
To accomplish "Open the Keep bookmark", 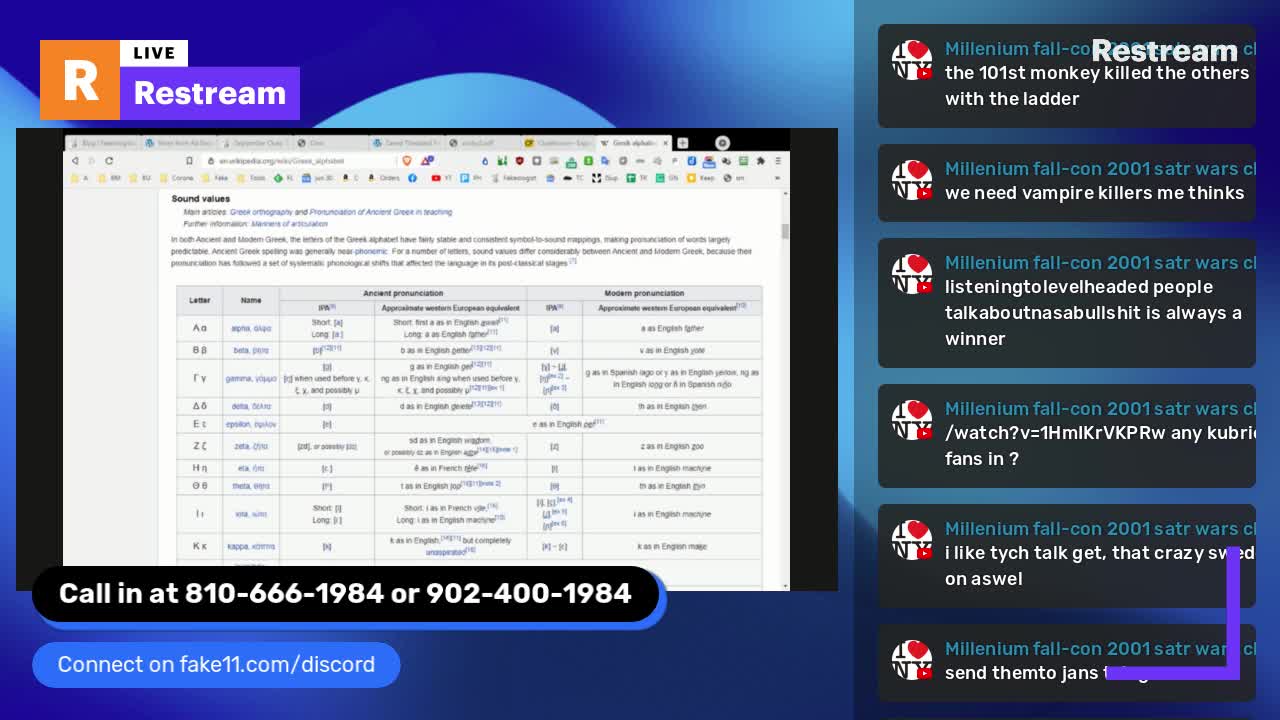I will [701, 178].
